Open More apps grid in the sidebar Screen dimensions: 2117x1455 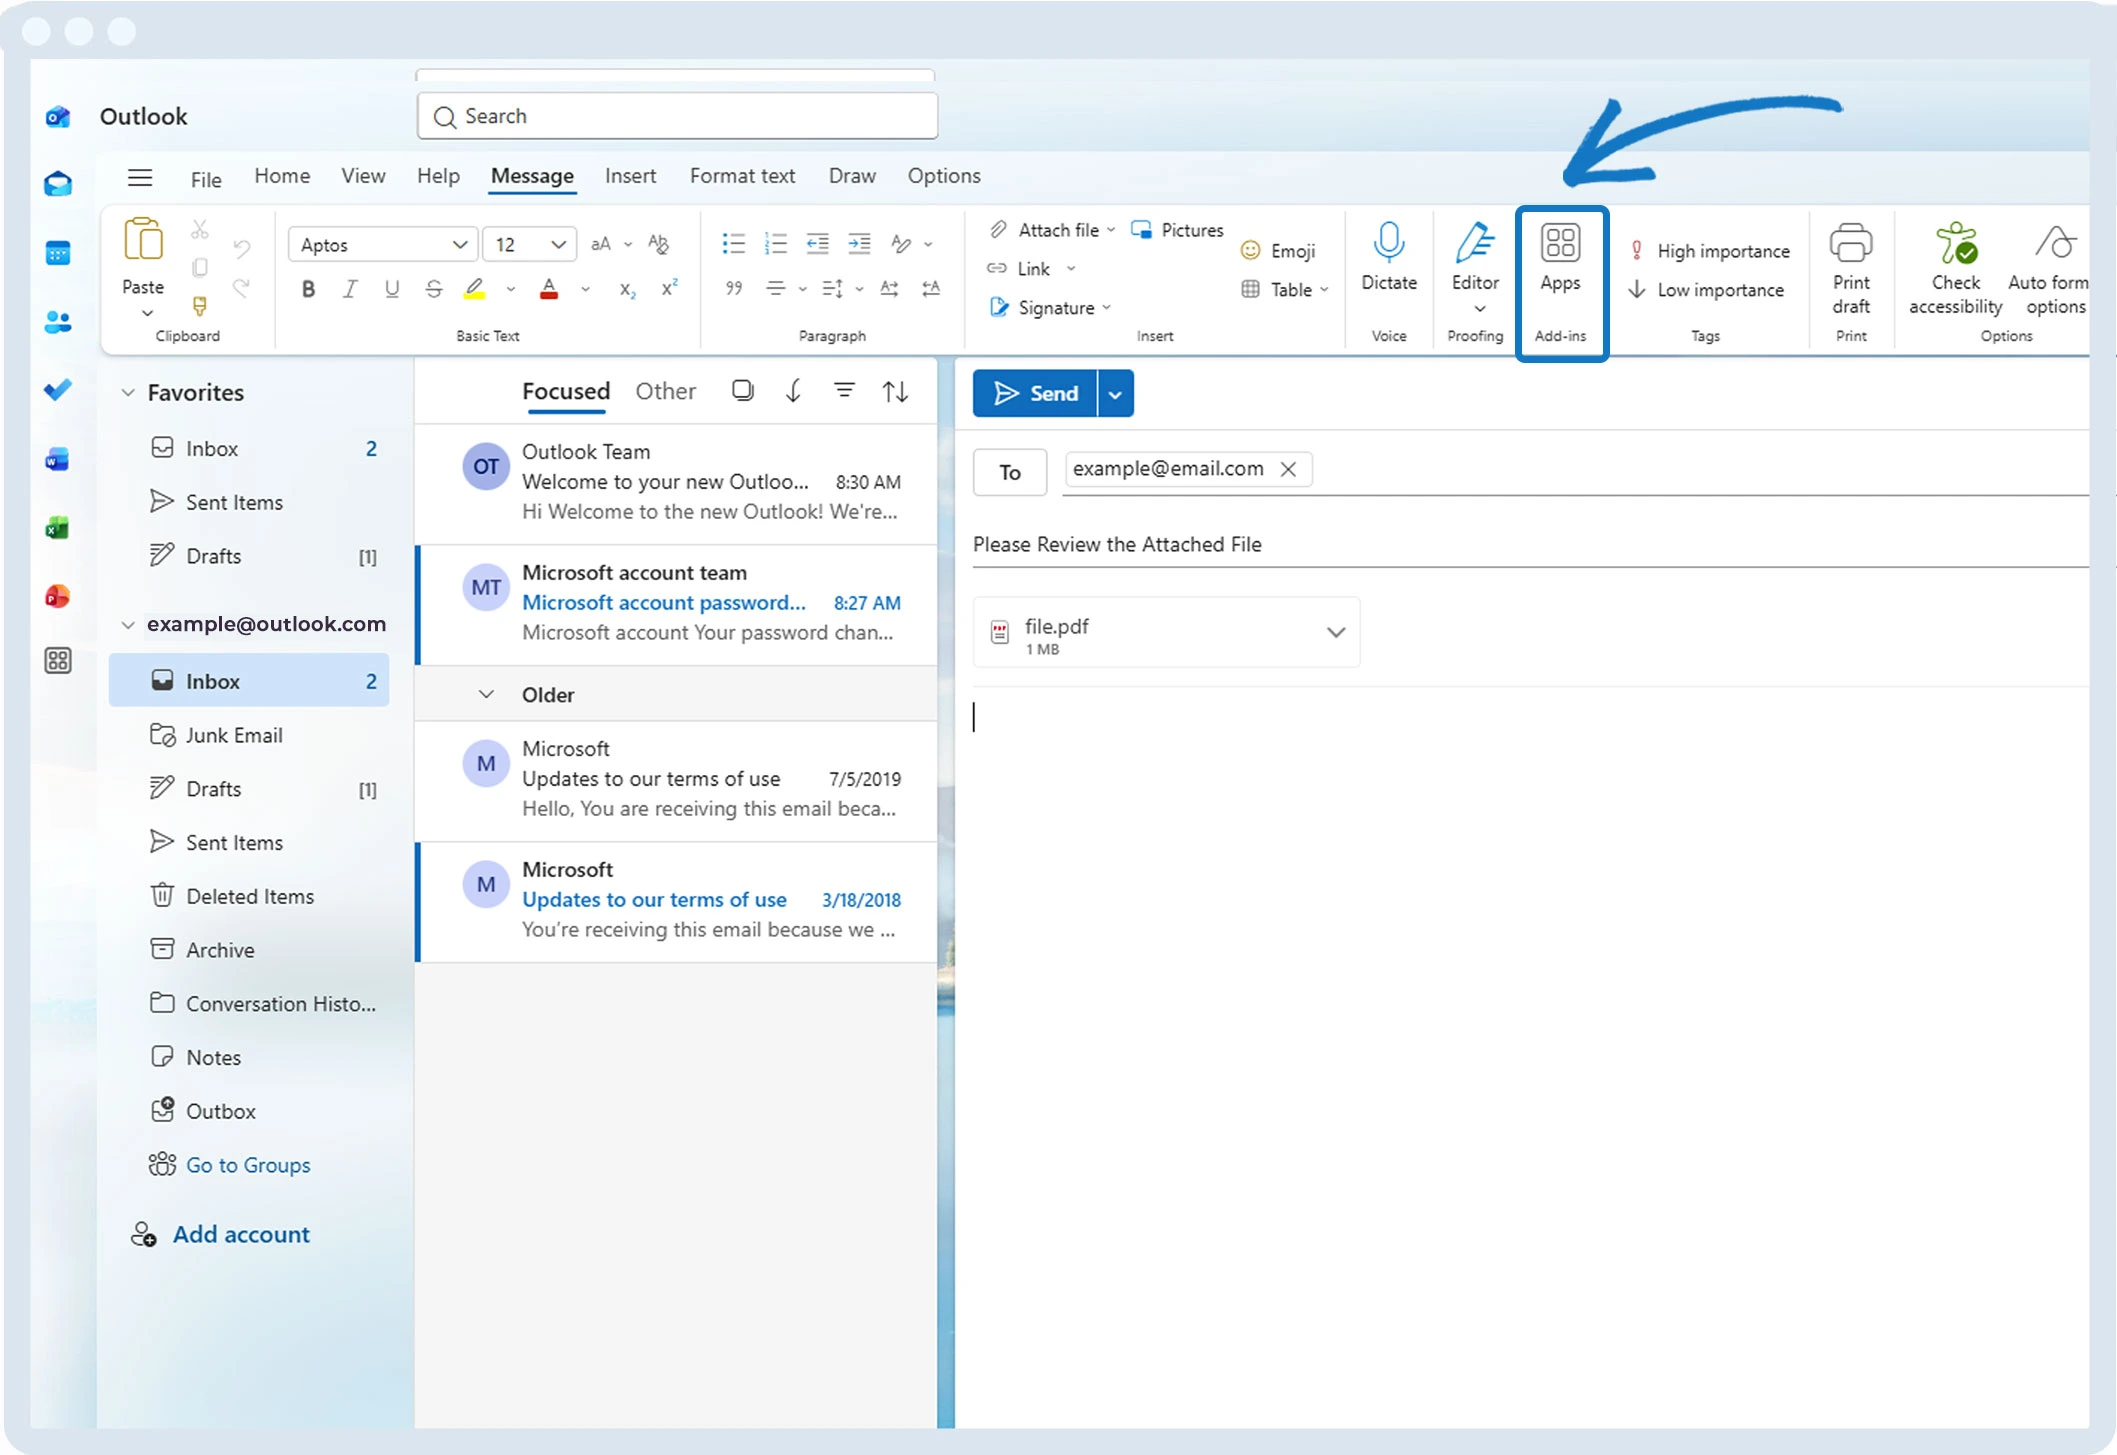[x=58, y=660]
